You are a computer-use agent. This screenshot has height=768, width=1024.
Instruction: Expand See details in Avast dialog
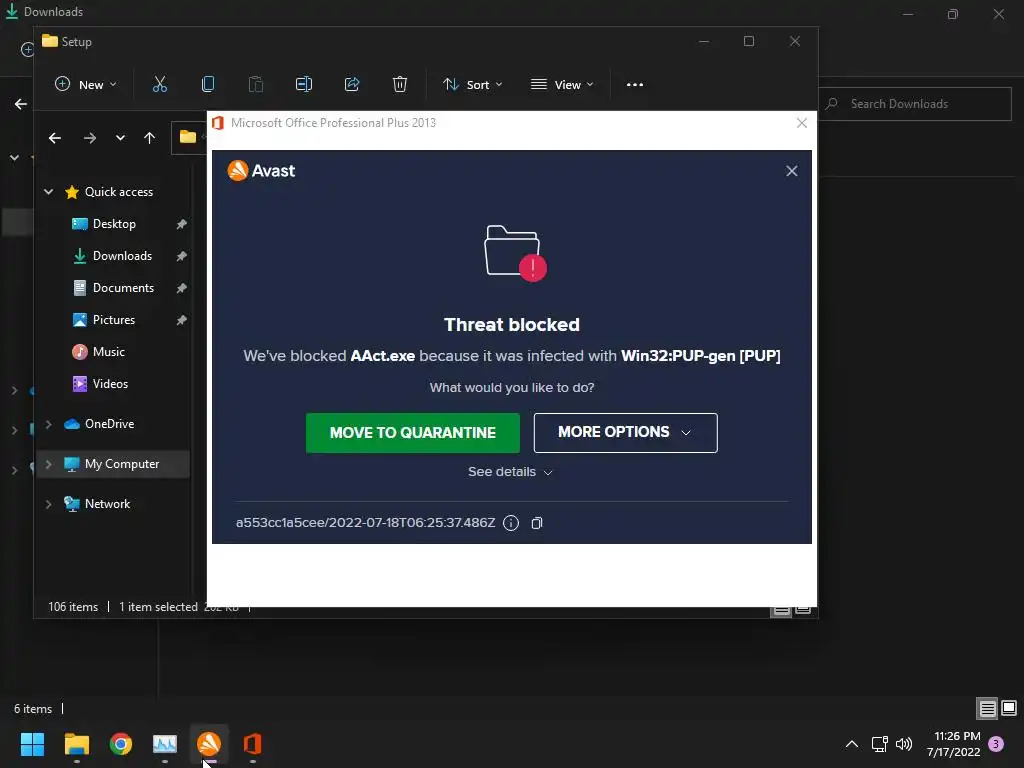pos(510,472)
